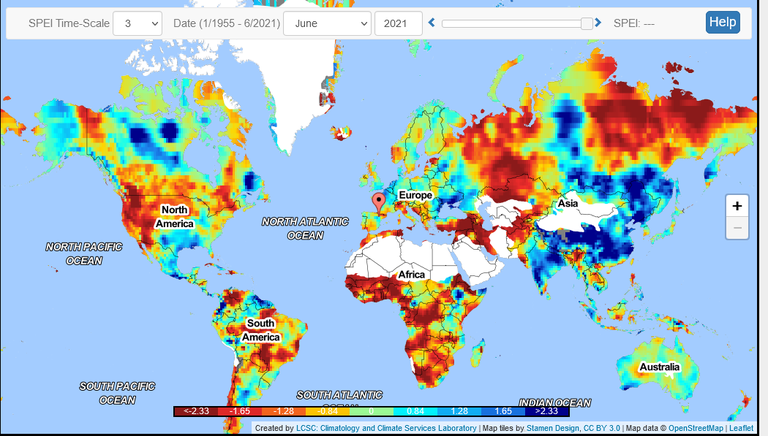Open the Help button
Viewport: 768px width, 436px height.
coord(722,22)
